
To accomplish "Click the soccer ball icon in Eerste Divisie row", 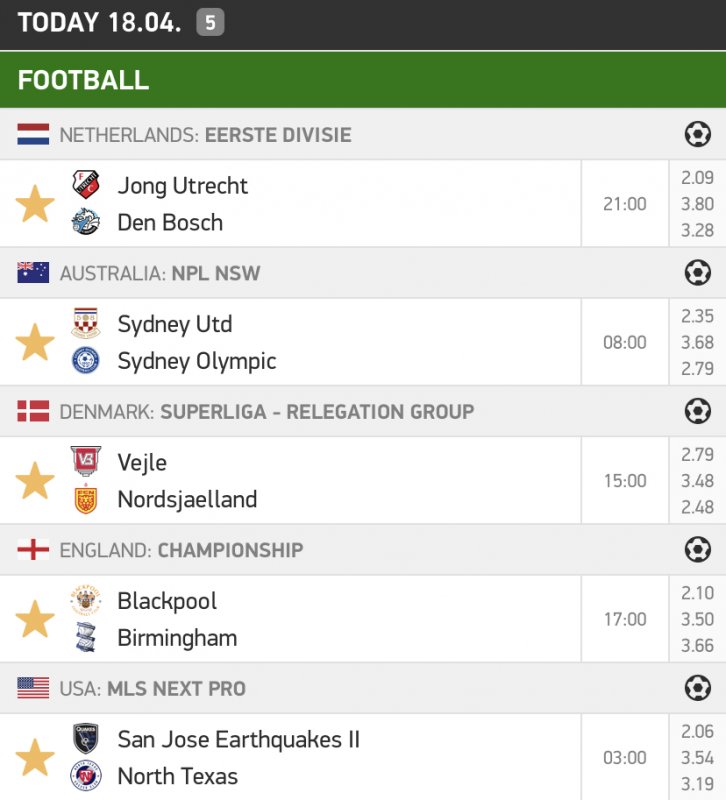I will point(697,134).
